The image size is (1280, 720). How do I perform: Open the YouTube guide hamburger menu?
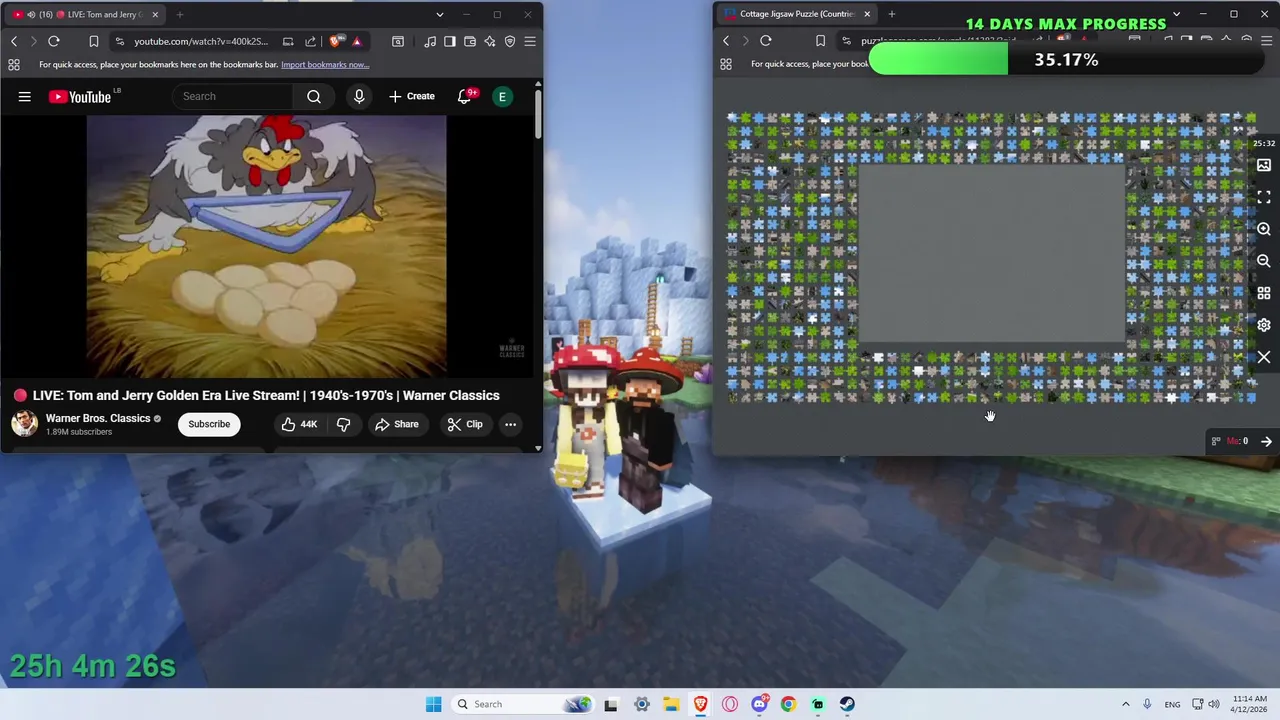pyautogui.click(x=25, y=97)
